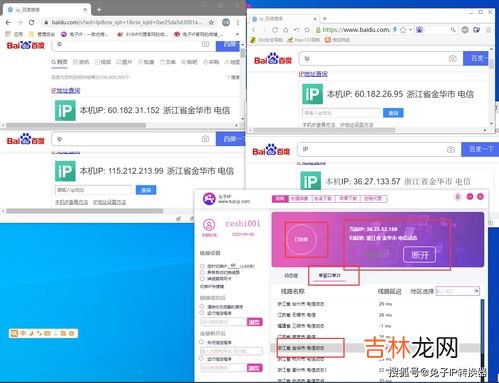
Task: Expand the dropdown arrow next to the 360 address star
Action: (410, 30)
